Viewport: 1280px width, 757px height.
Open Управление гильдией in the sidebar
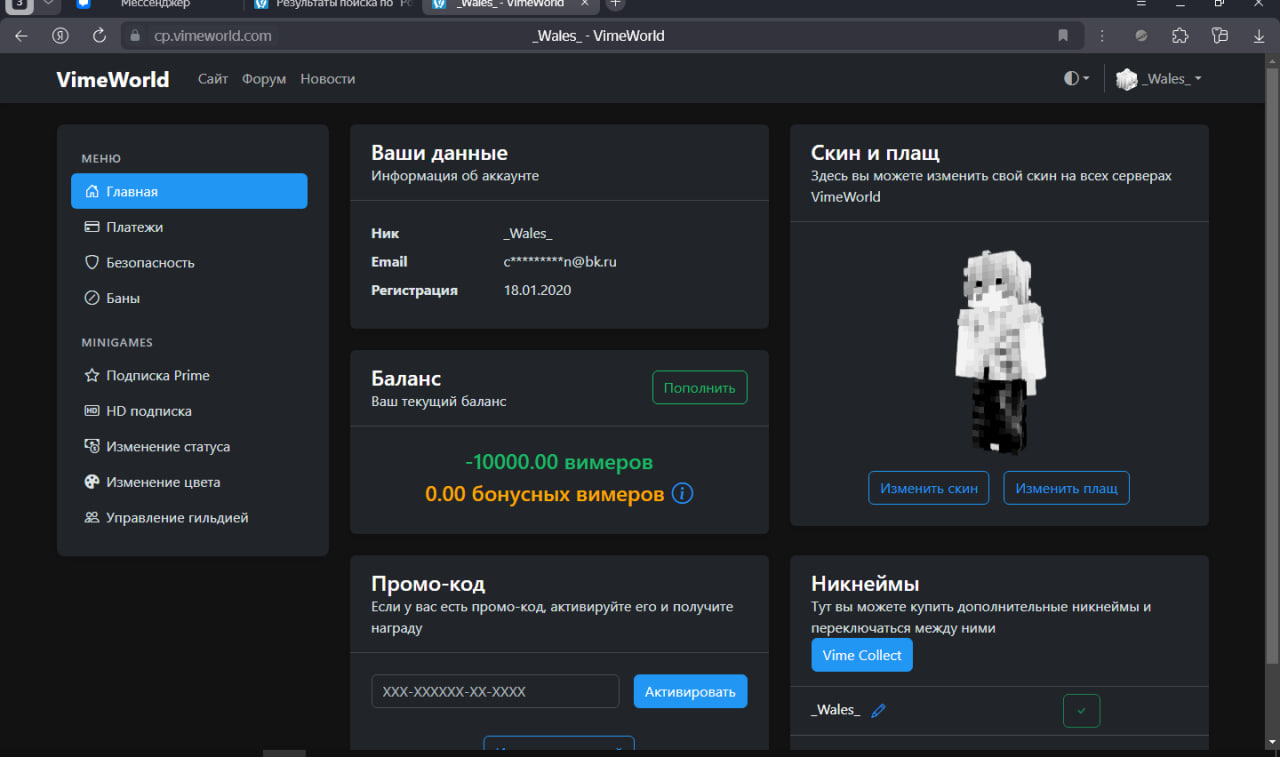click(x=189, y=517)
